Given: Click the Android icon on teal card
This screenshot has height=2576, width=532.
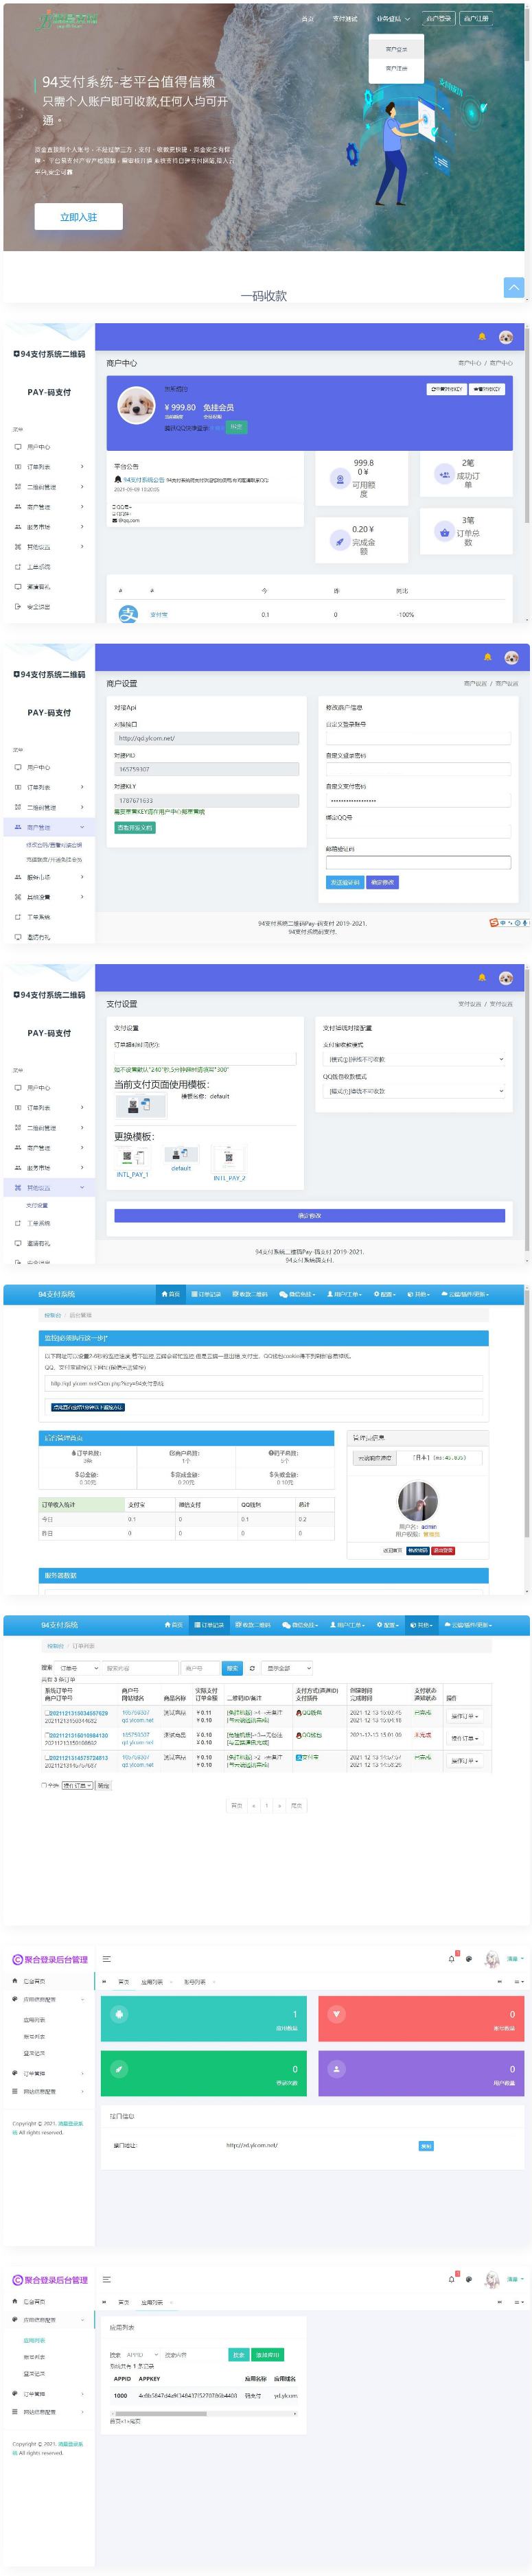Looking at the screenshot, I should tap(119, 2013).
